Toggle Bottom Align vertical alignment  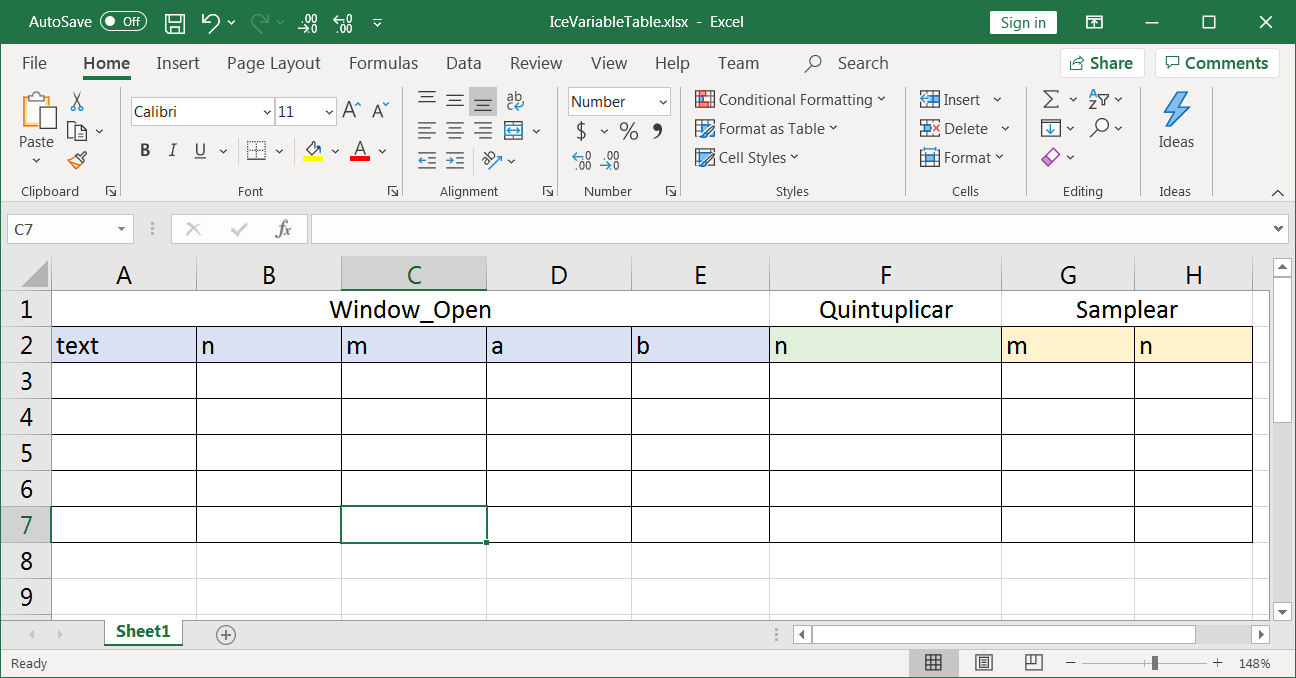pyautogui.click(x=483, y=100)
